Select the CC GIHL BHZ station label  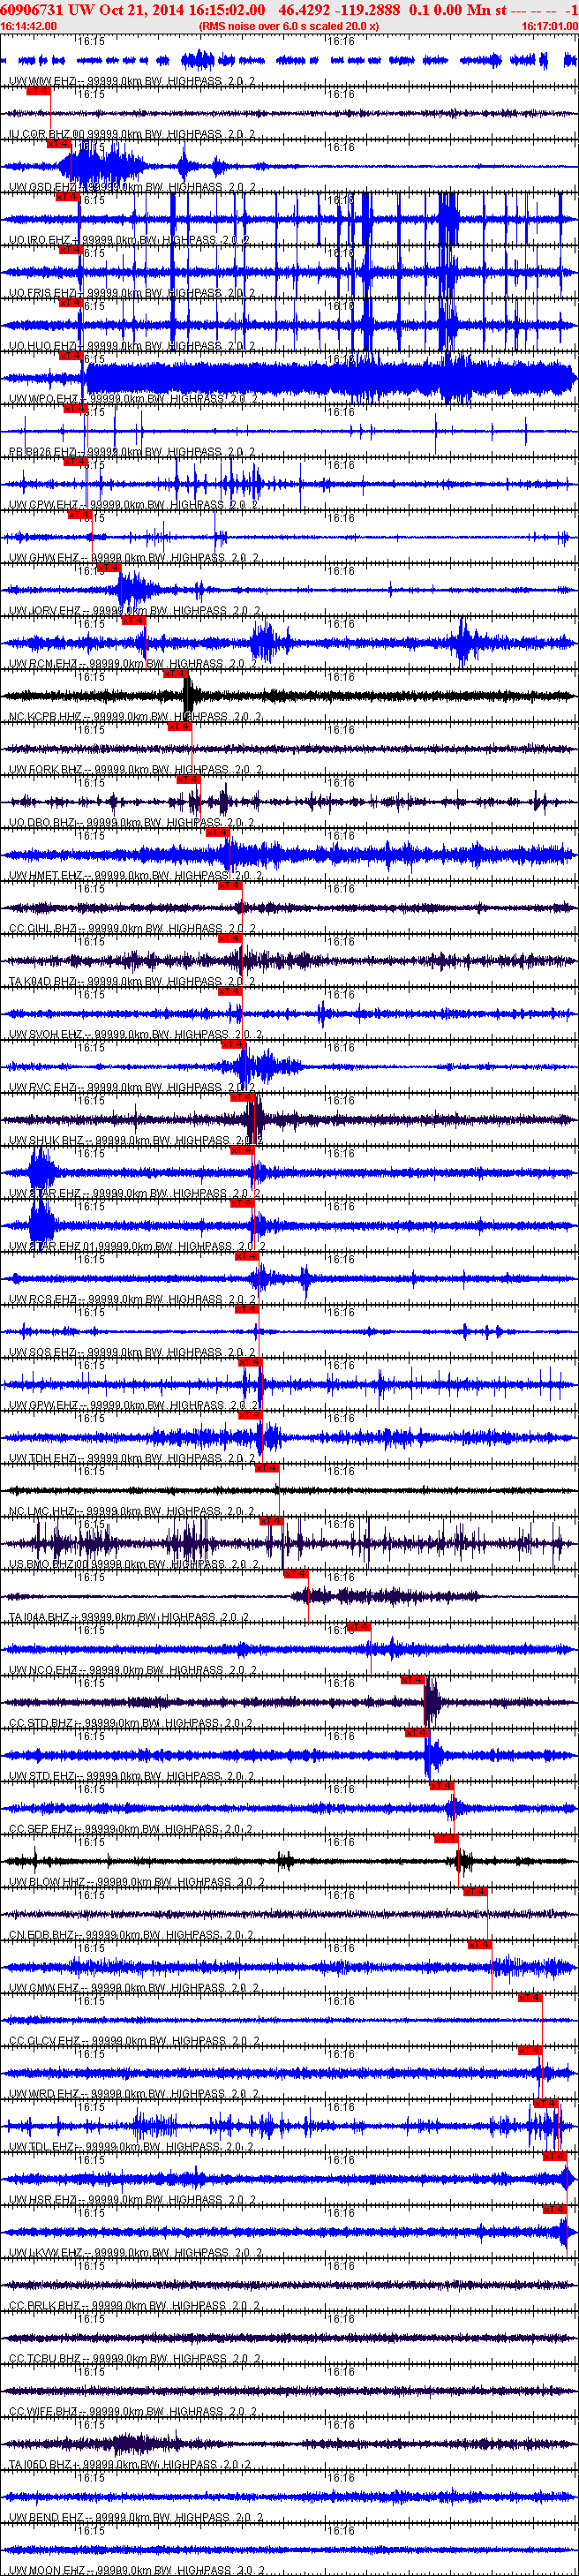click(132, 929)
